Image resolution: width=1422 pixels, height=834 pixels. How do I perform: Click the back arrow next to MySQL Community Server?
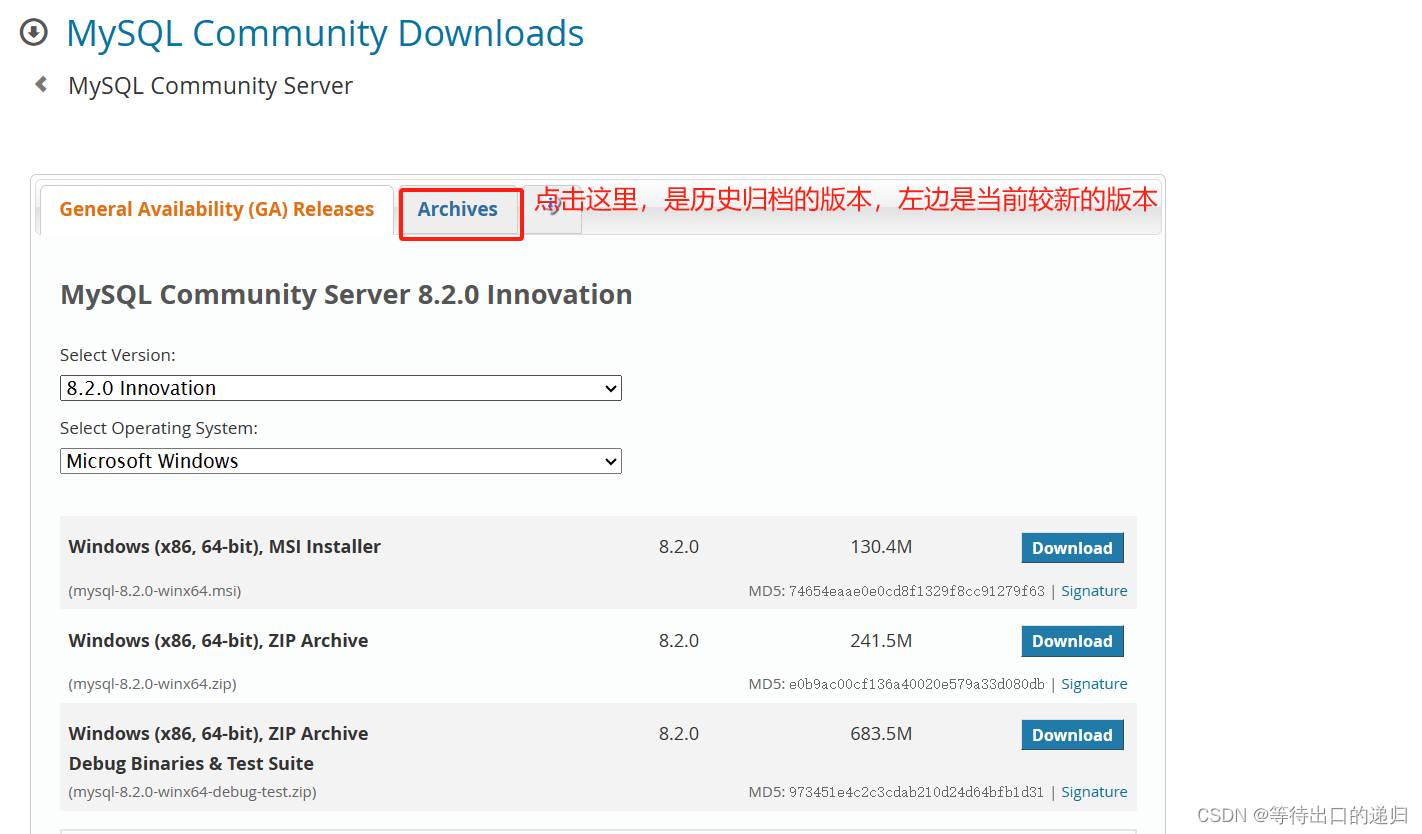click(41, 84)
